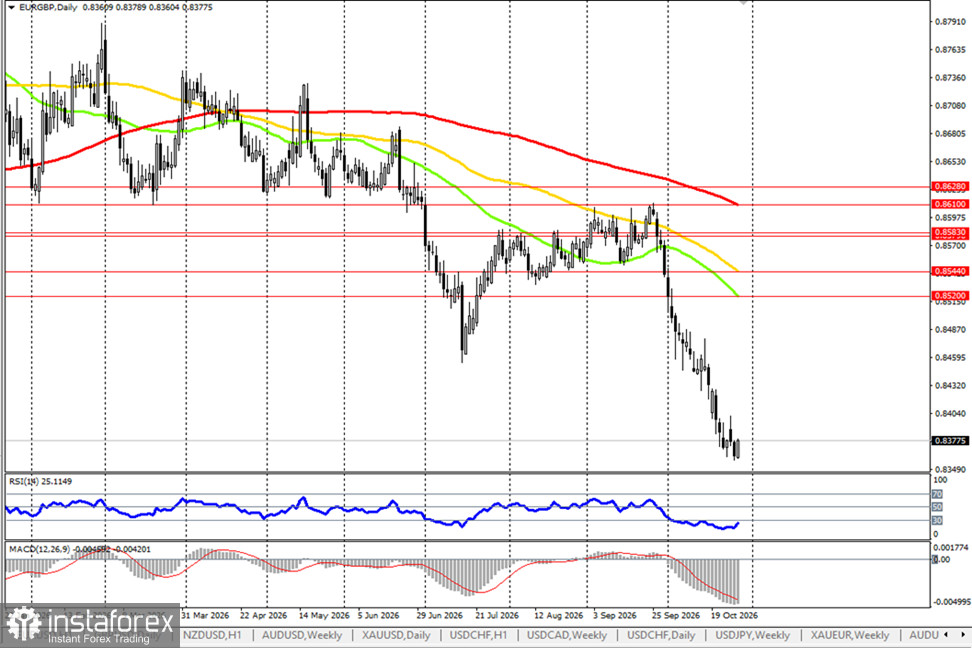Click the 0.87635 price scale value
Viewport: 972px width, 648px height.
point(950,50)
